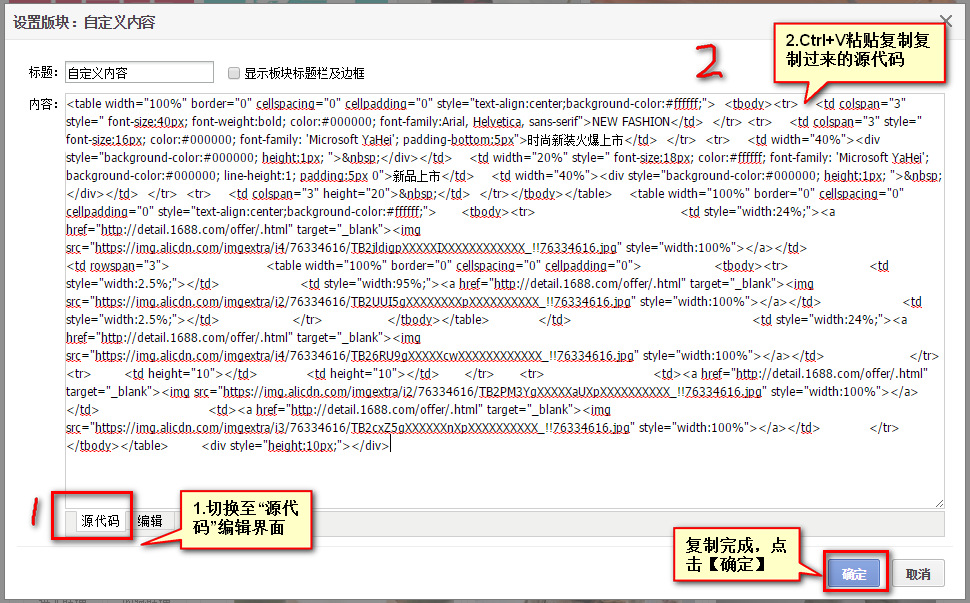
Task: Click the 标题 input field
Action: pos(139,72)
